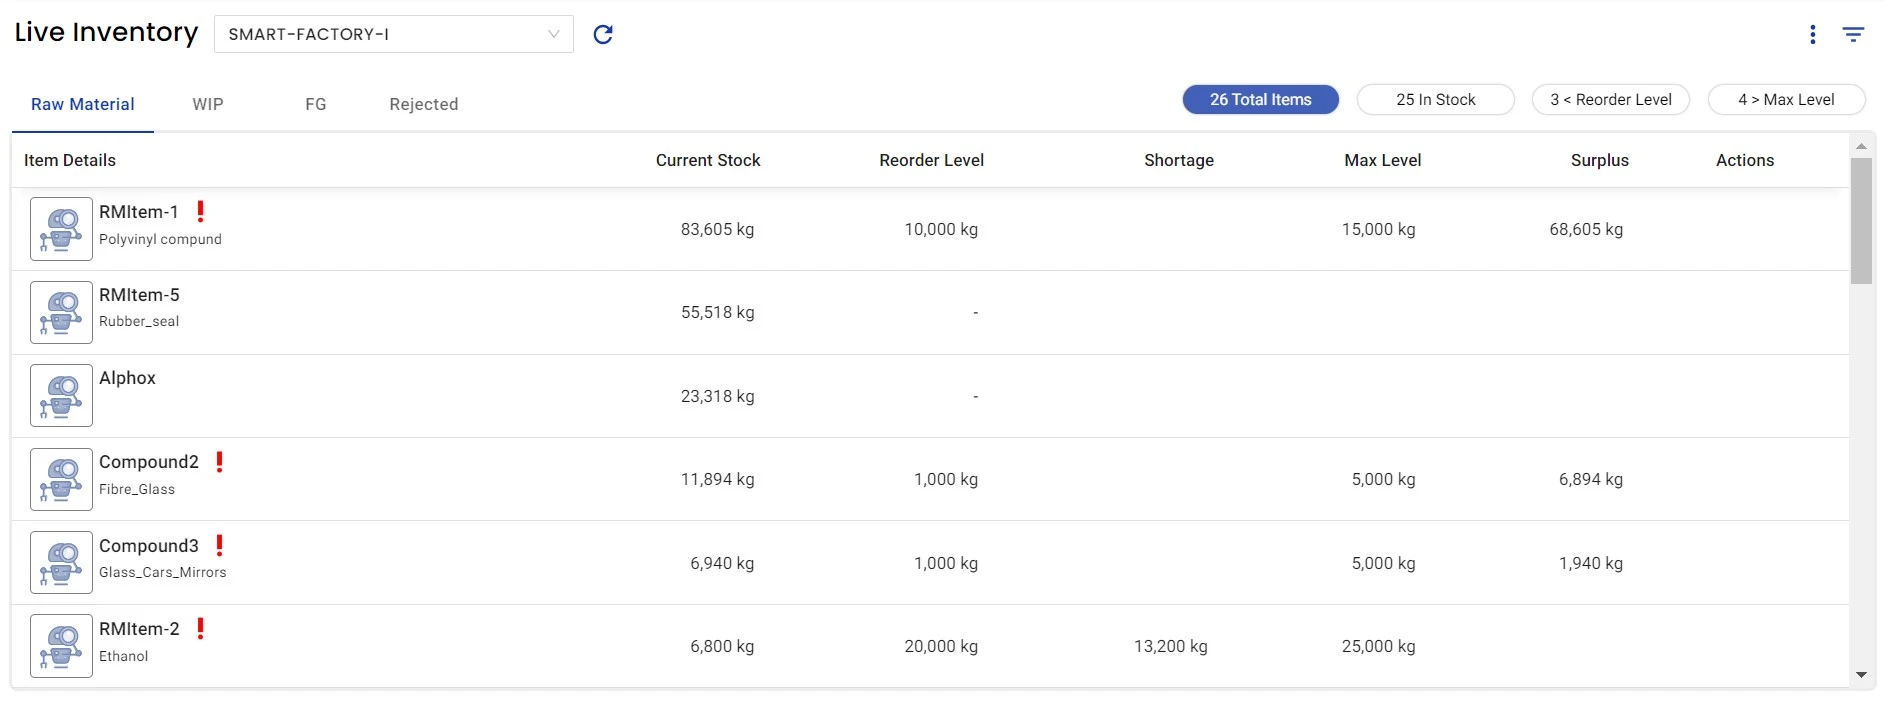The height and width of the screenshot is (718, 1885).
Task: Click the scrollbar down arrow
Action: point(1861,675)
